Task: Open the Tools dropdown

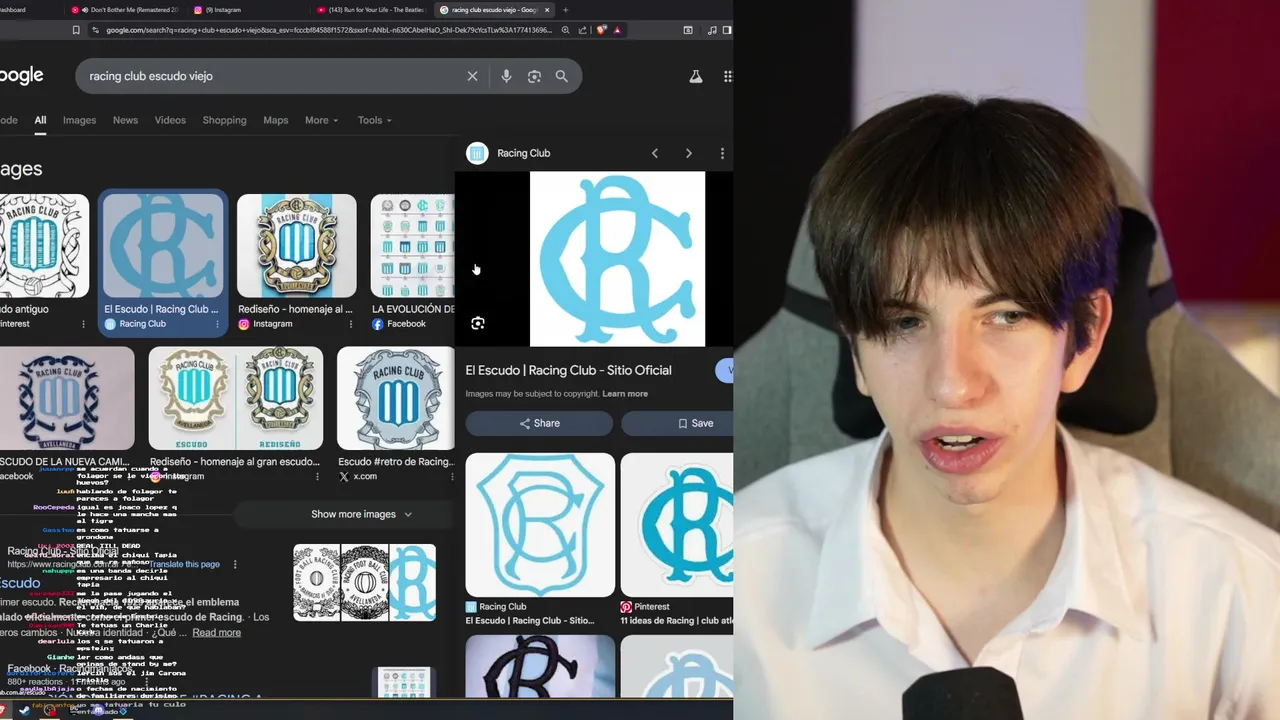Action: [x=374, y=120]
